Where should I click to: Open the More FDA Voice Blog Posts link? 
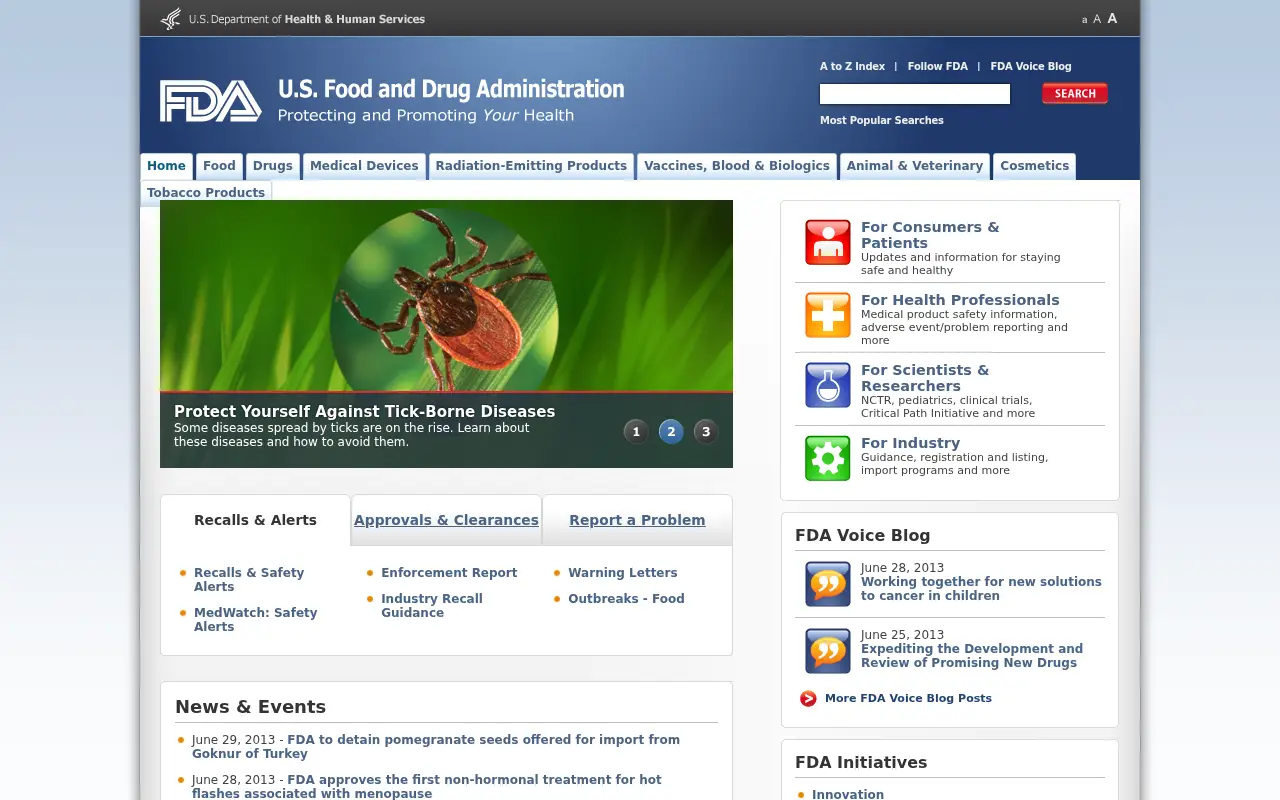point(908,698)
